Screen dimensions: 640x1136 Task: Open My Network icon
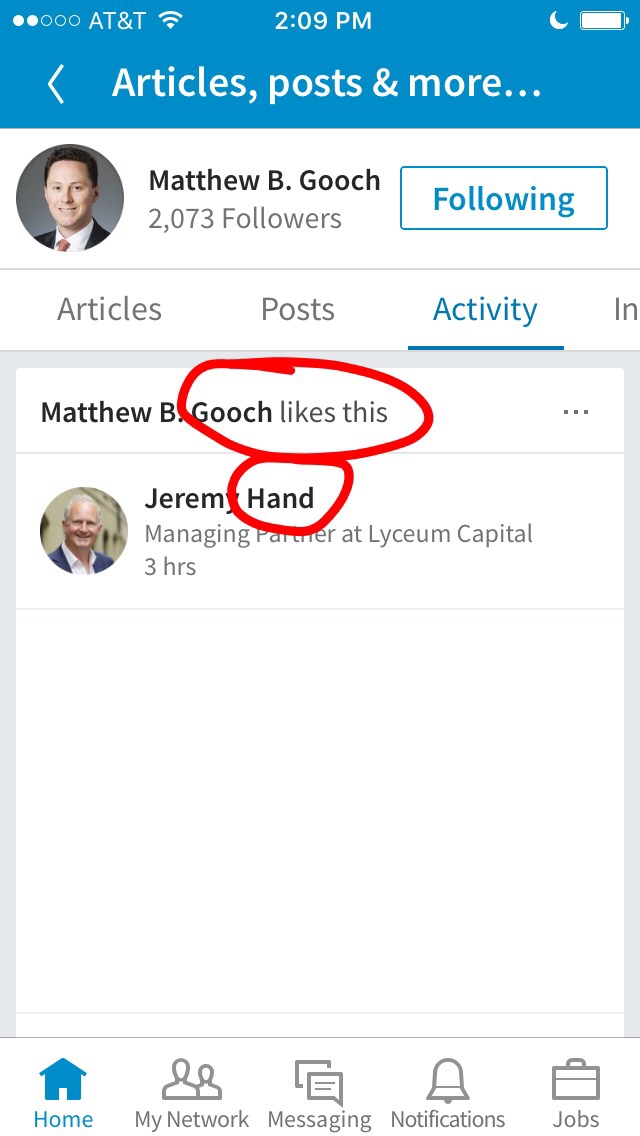(x=191, y=1079)
